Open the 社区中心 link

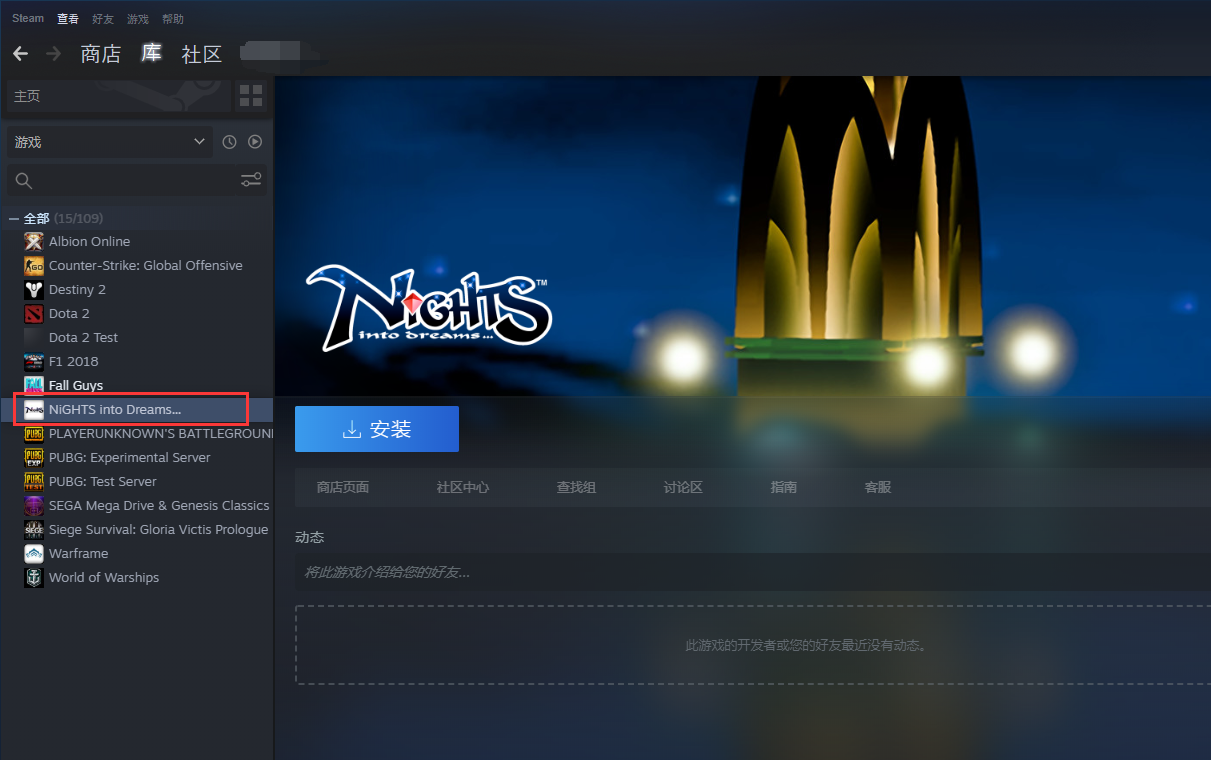[463, 487]
